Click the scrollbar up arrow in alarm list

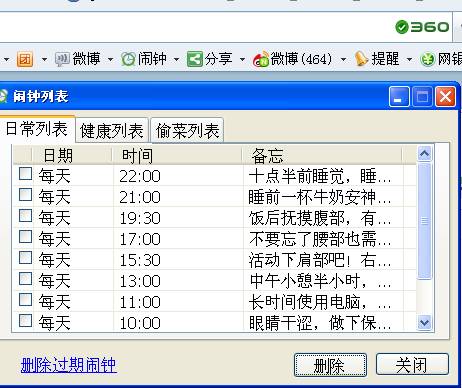424,154
